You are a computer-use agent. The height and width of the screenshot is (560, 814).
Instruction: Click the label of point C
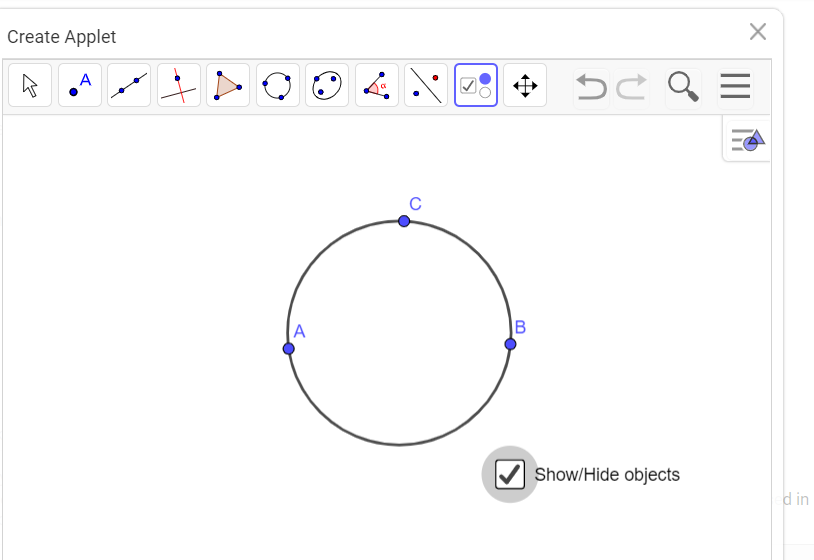point(415,204)
